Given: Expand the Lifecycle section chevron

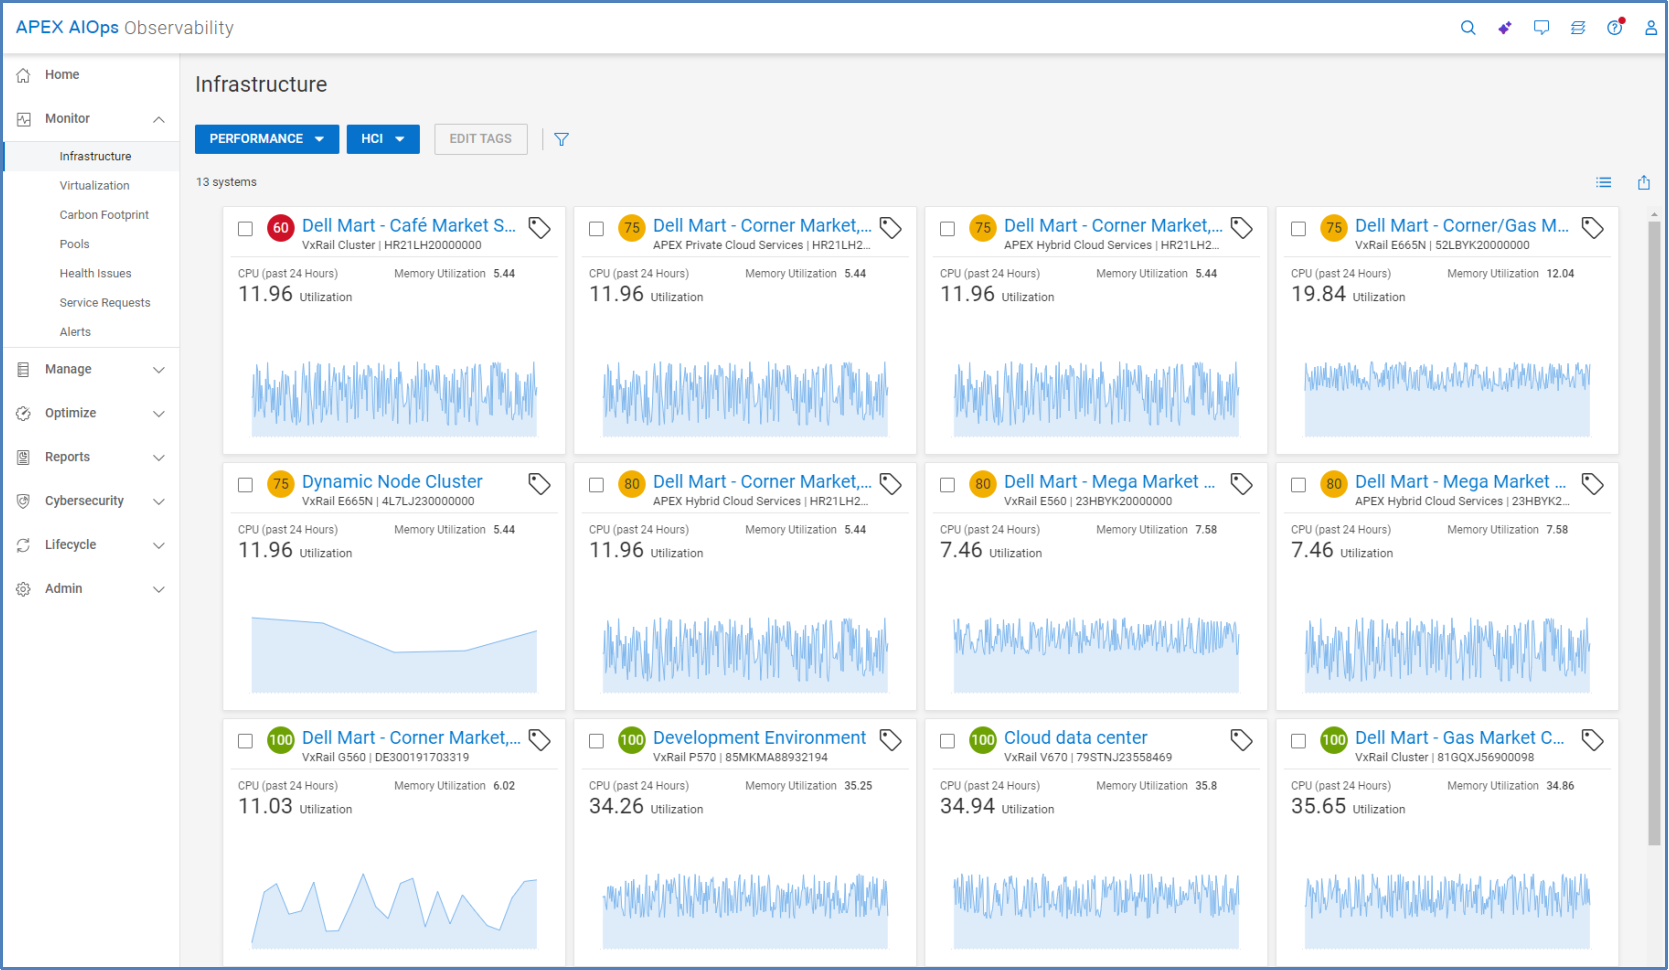Looking at the screenshot, I should [x=159, y=546].
